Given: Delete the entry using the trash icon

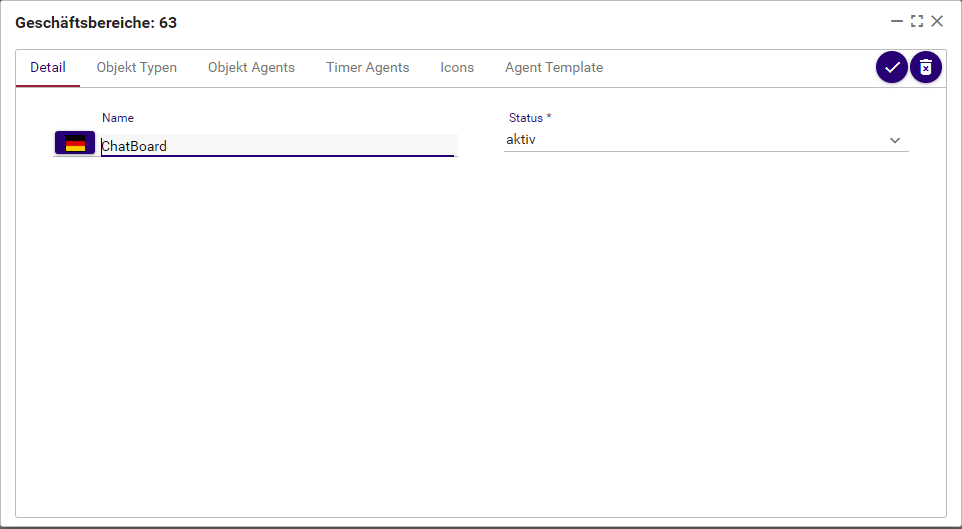Looking at the screenshot, I should coord(926,68).
